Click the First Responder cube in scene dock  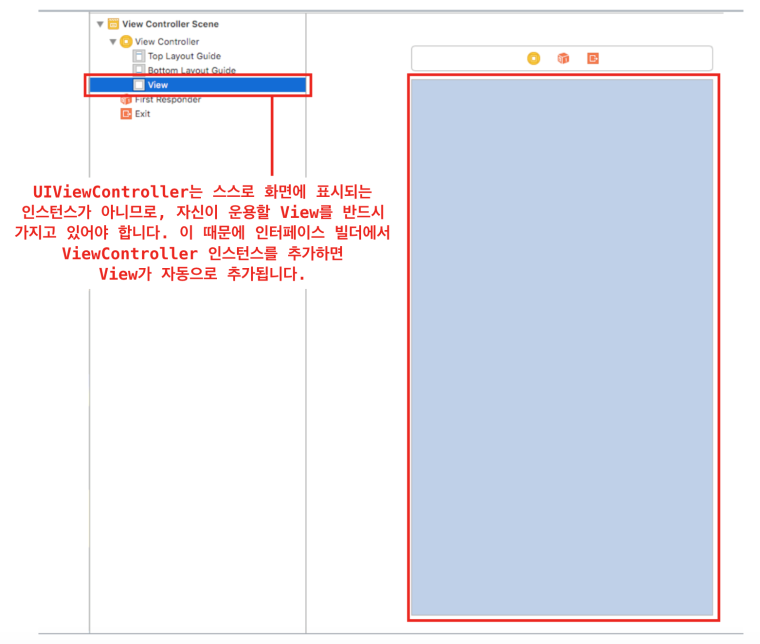pyautogui.click(x=563, y=59)
